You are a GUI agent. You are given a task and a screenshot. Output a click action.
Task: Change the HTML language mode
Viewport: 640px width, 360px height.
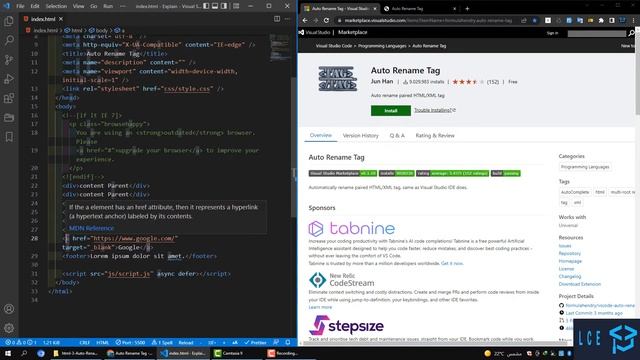[102, 342]
